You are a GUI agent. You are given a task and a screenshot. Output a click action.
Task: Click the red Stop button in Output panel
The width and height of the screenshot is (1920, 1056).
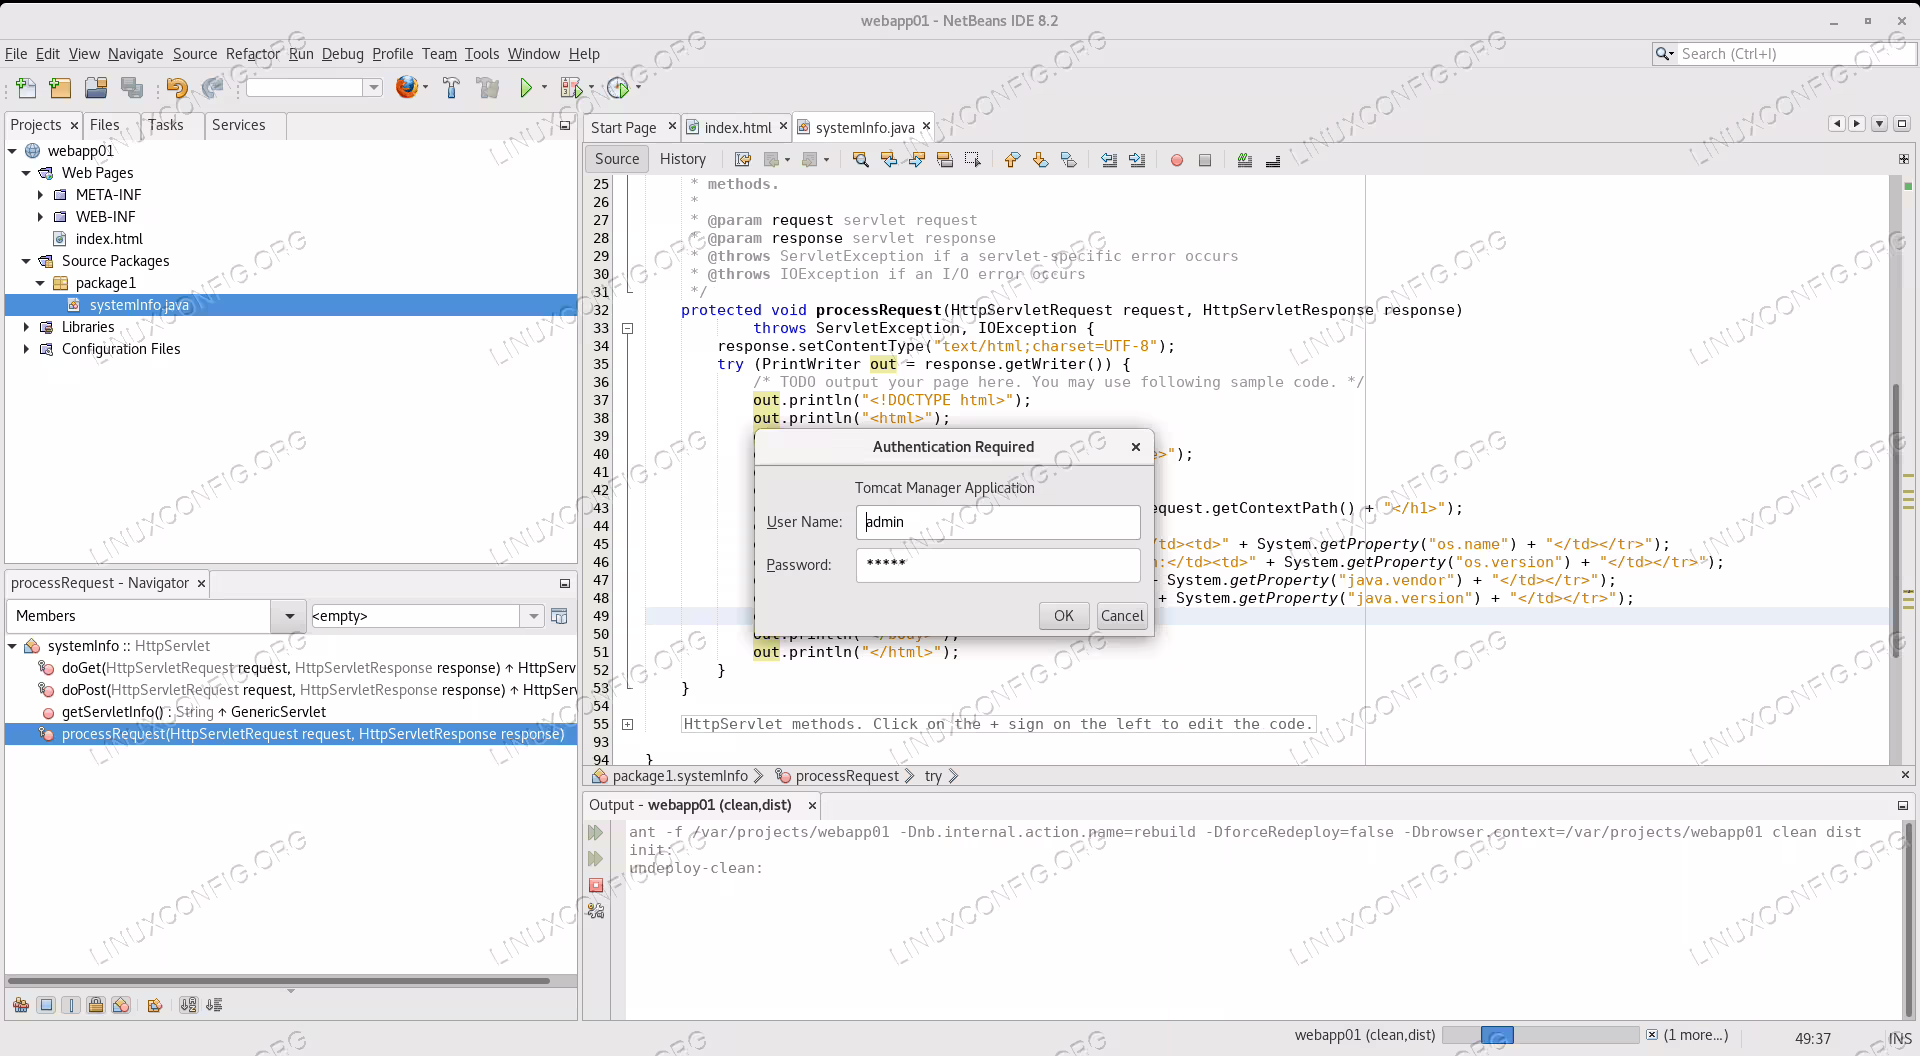click(596, 885)
